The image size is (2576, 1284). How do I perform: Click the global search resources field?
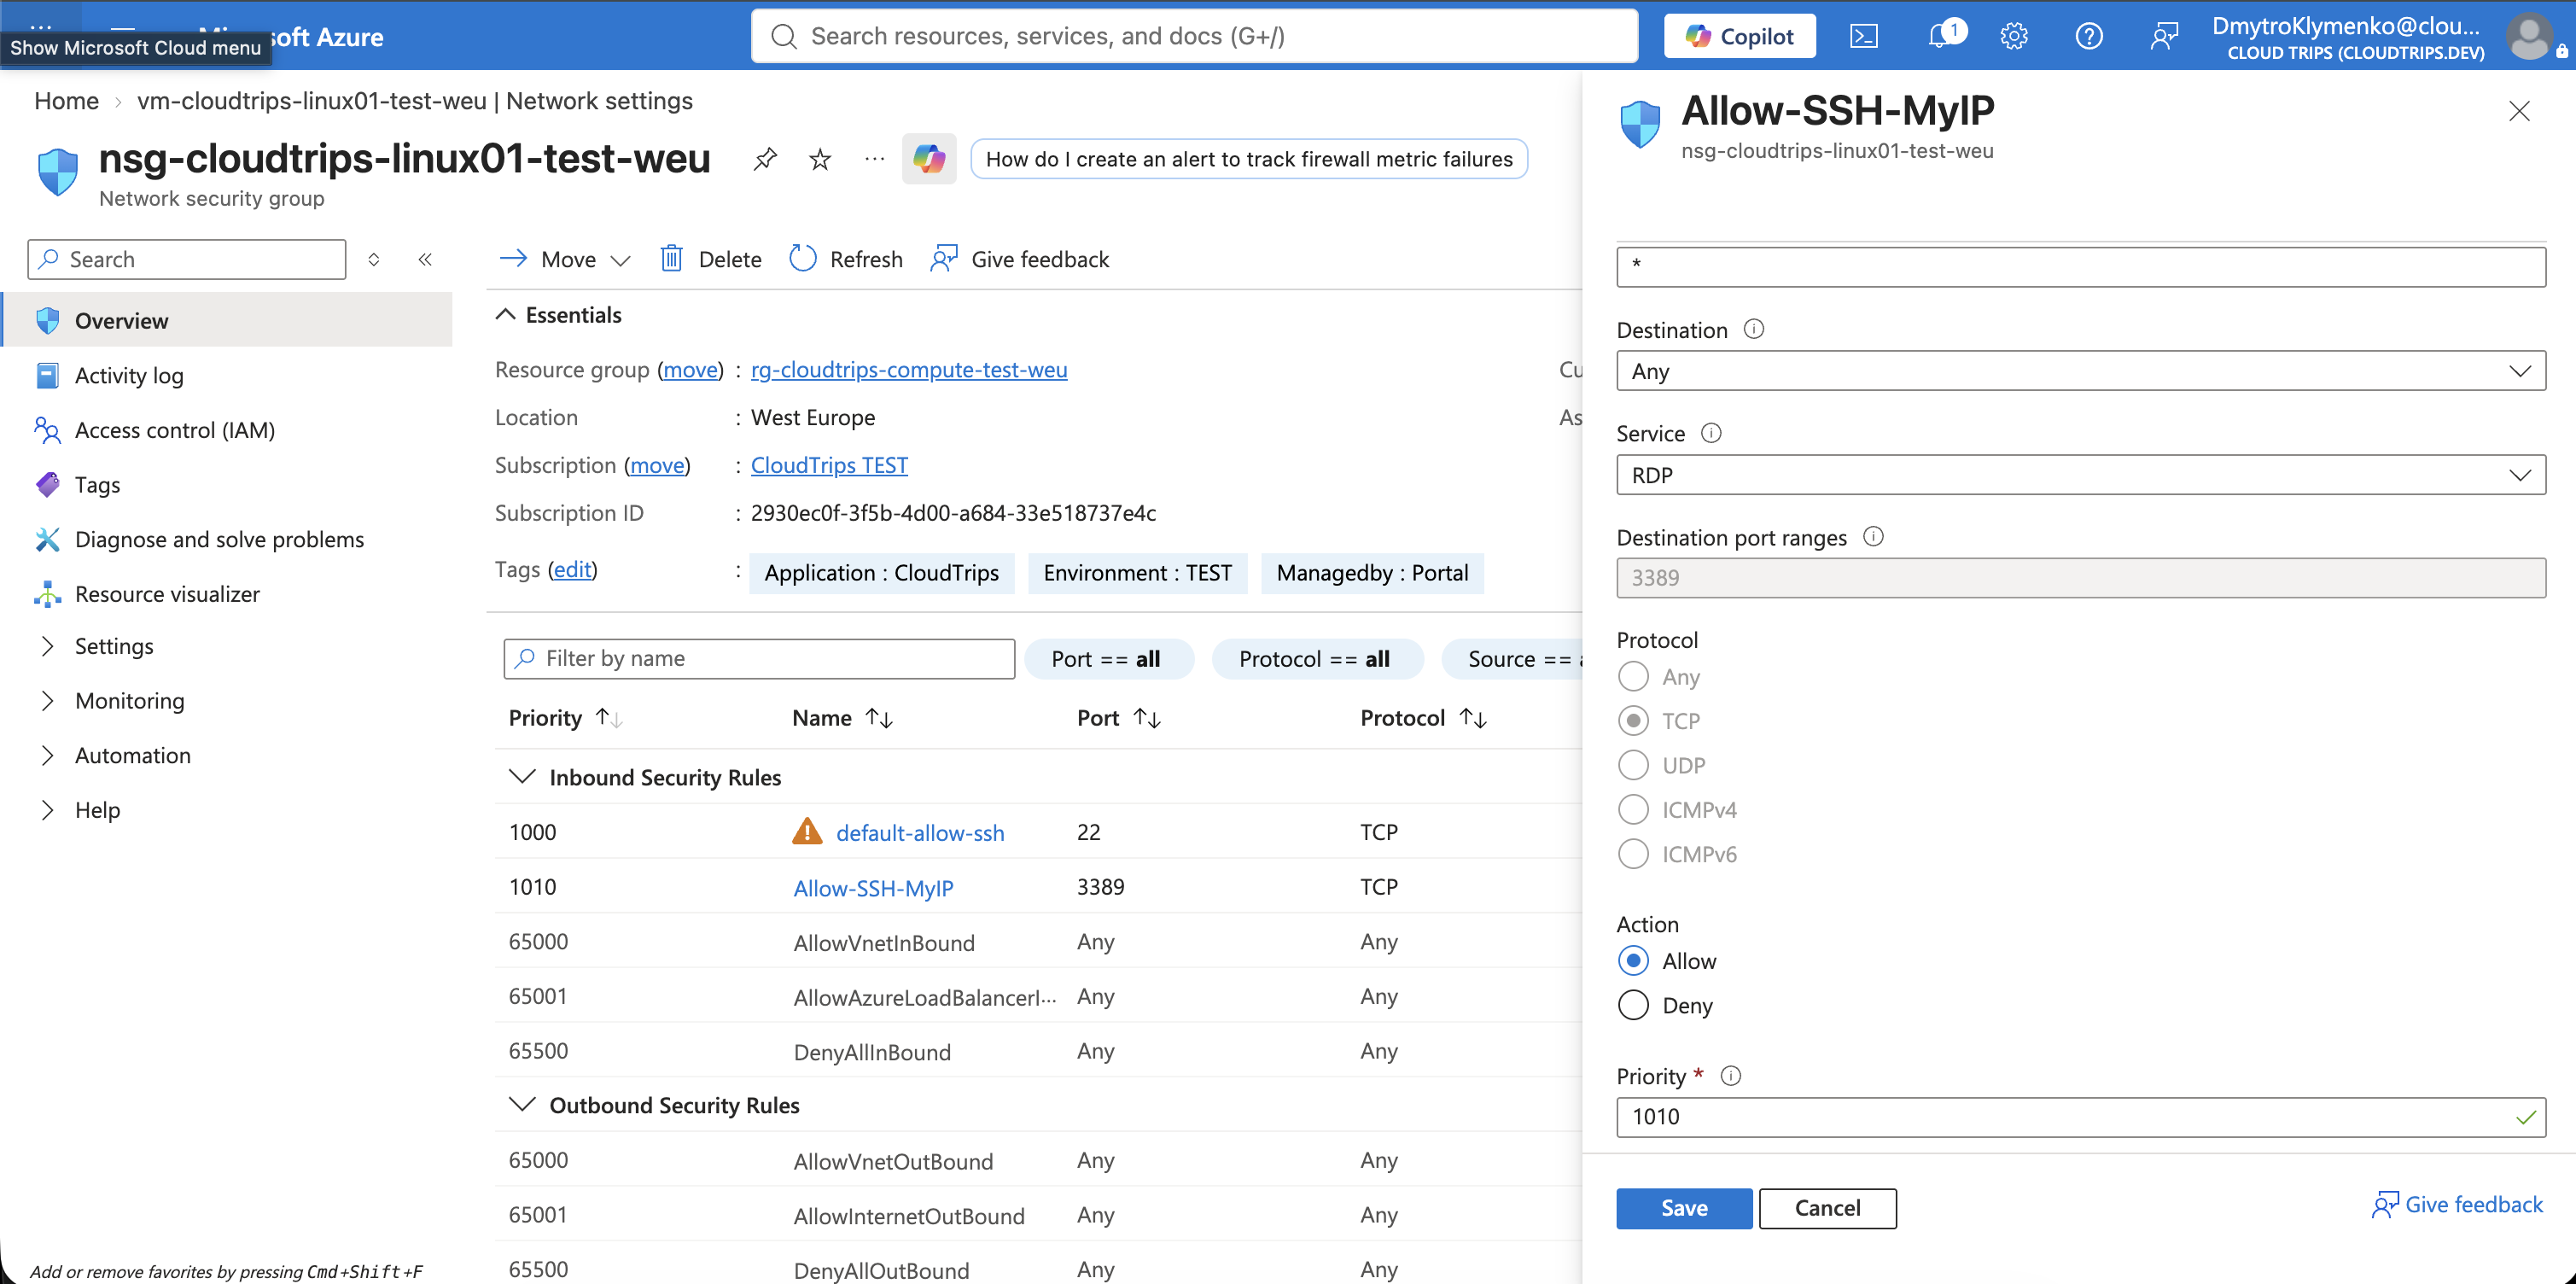coord(1194,37)
